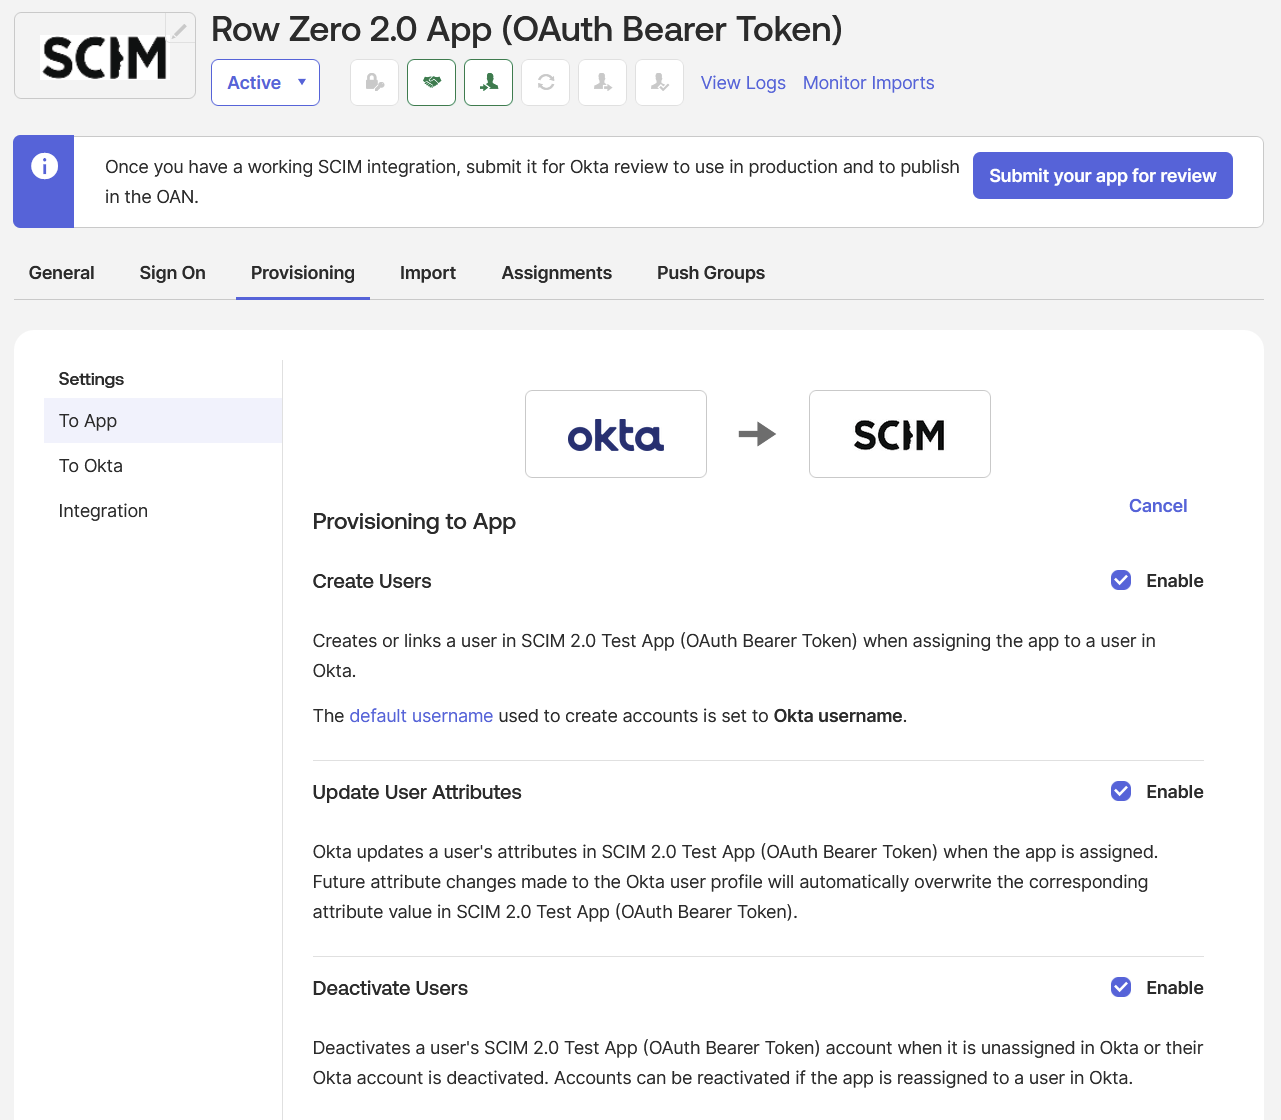Click the SCIM app logo thumbnail

(x=104, y=55)
